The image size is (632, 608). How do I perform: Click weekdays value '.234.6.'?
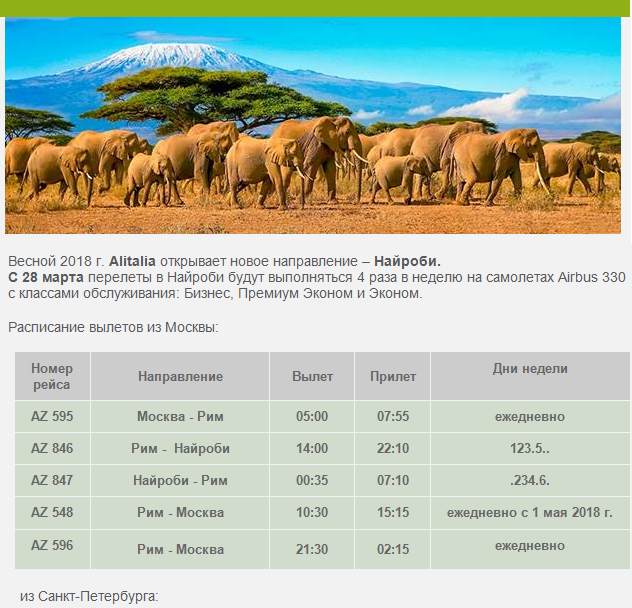click(x=530, y=480)
